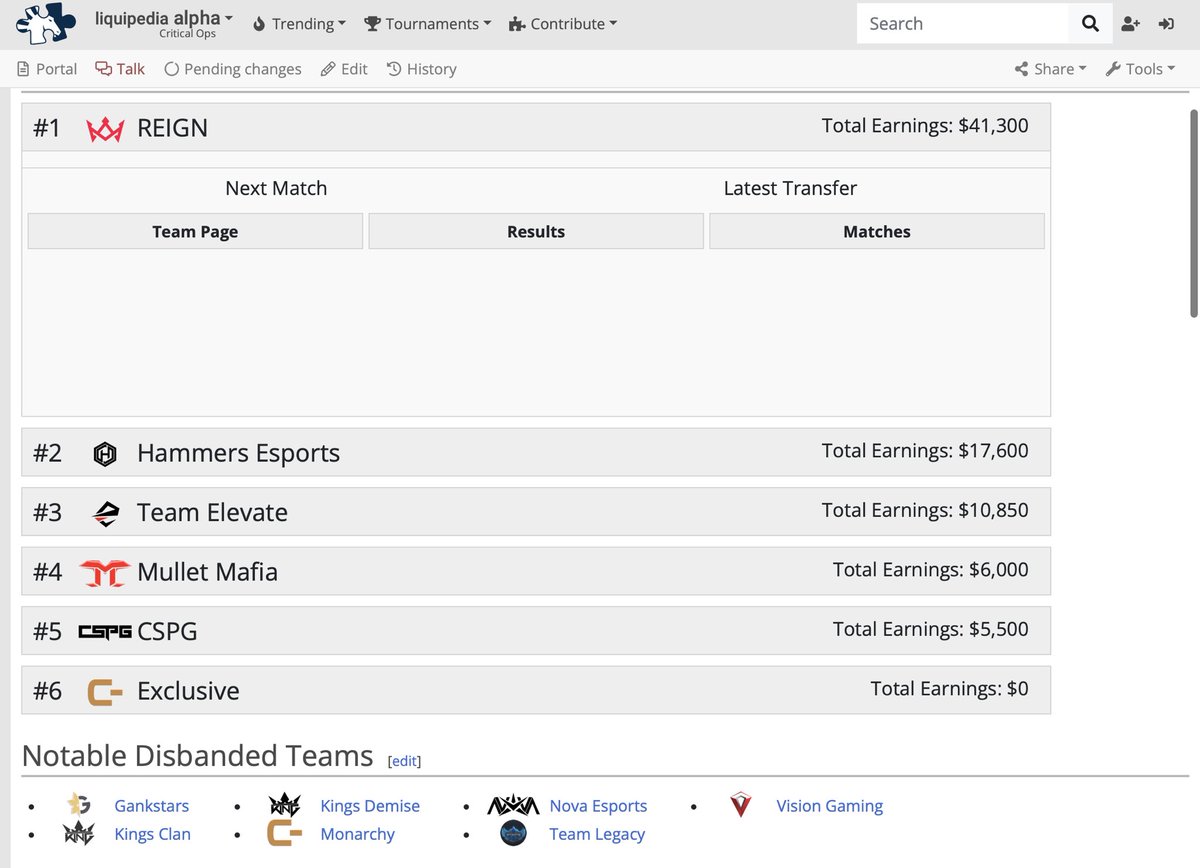
Task: Open the create account icon
Action: [1131, 24]
